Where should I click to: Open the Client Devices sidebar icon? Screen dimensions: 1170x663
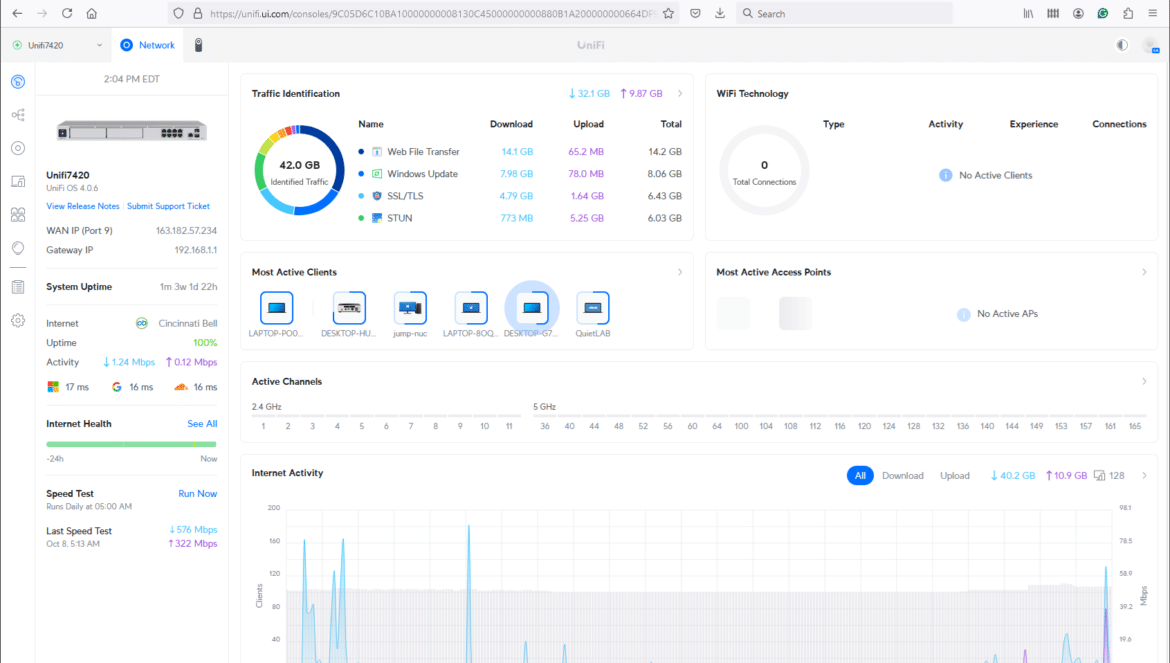click(18, 181)
